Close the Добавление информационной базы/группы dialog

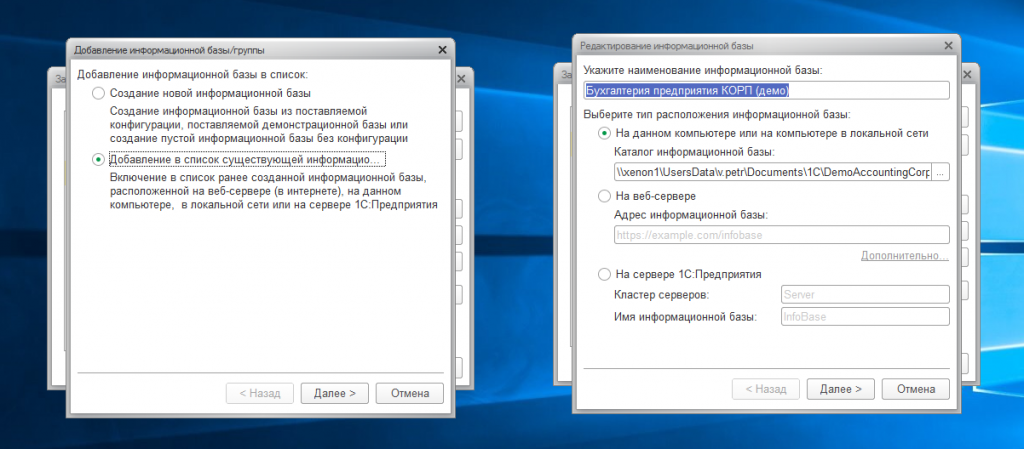[x=442, y=50]
